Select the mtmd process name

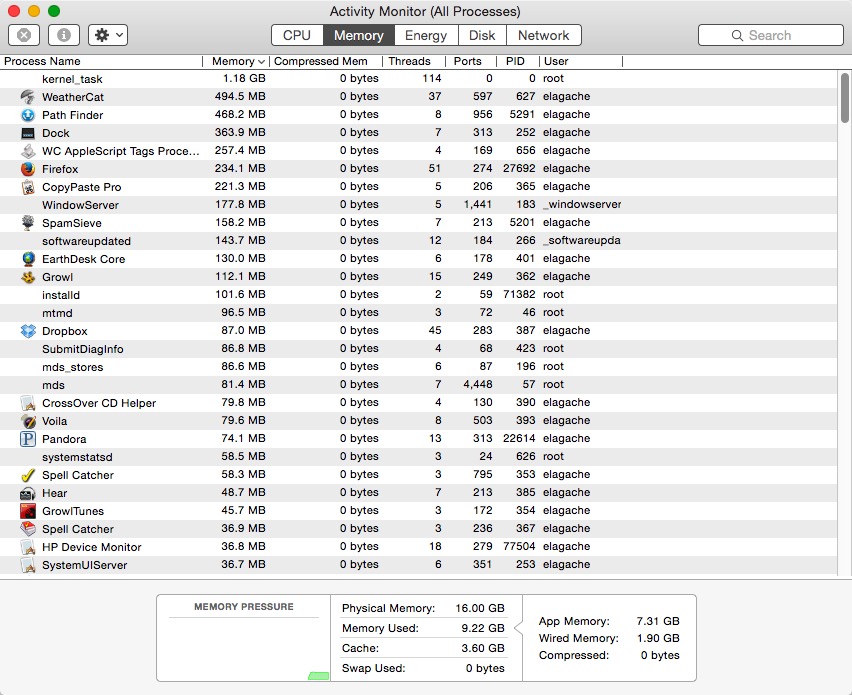57,313
